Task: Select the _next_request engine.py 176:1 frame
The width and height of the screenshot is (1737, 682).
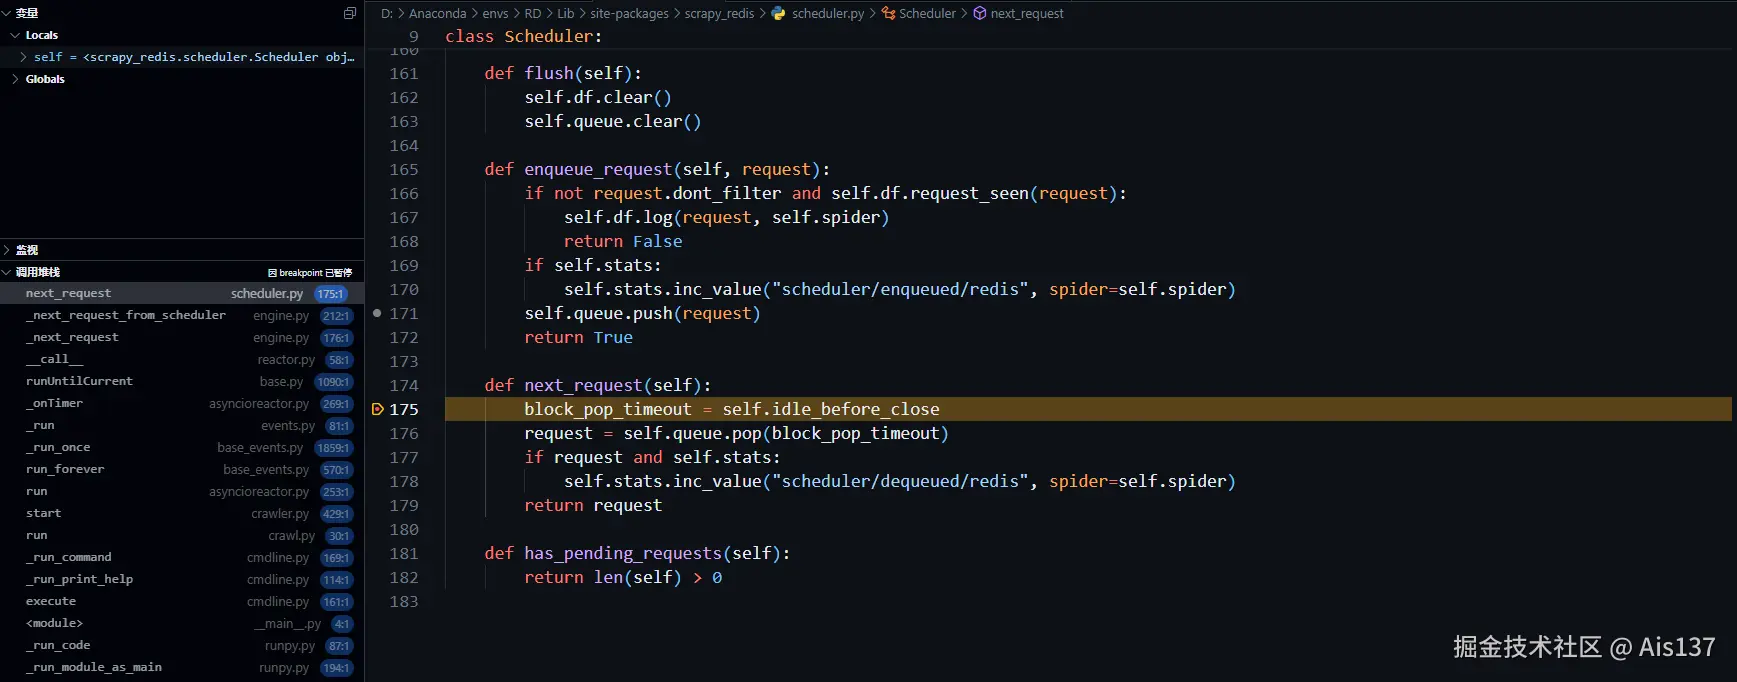Action: coord(182,337)
